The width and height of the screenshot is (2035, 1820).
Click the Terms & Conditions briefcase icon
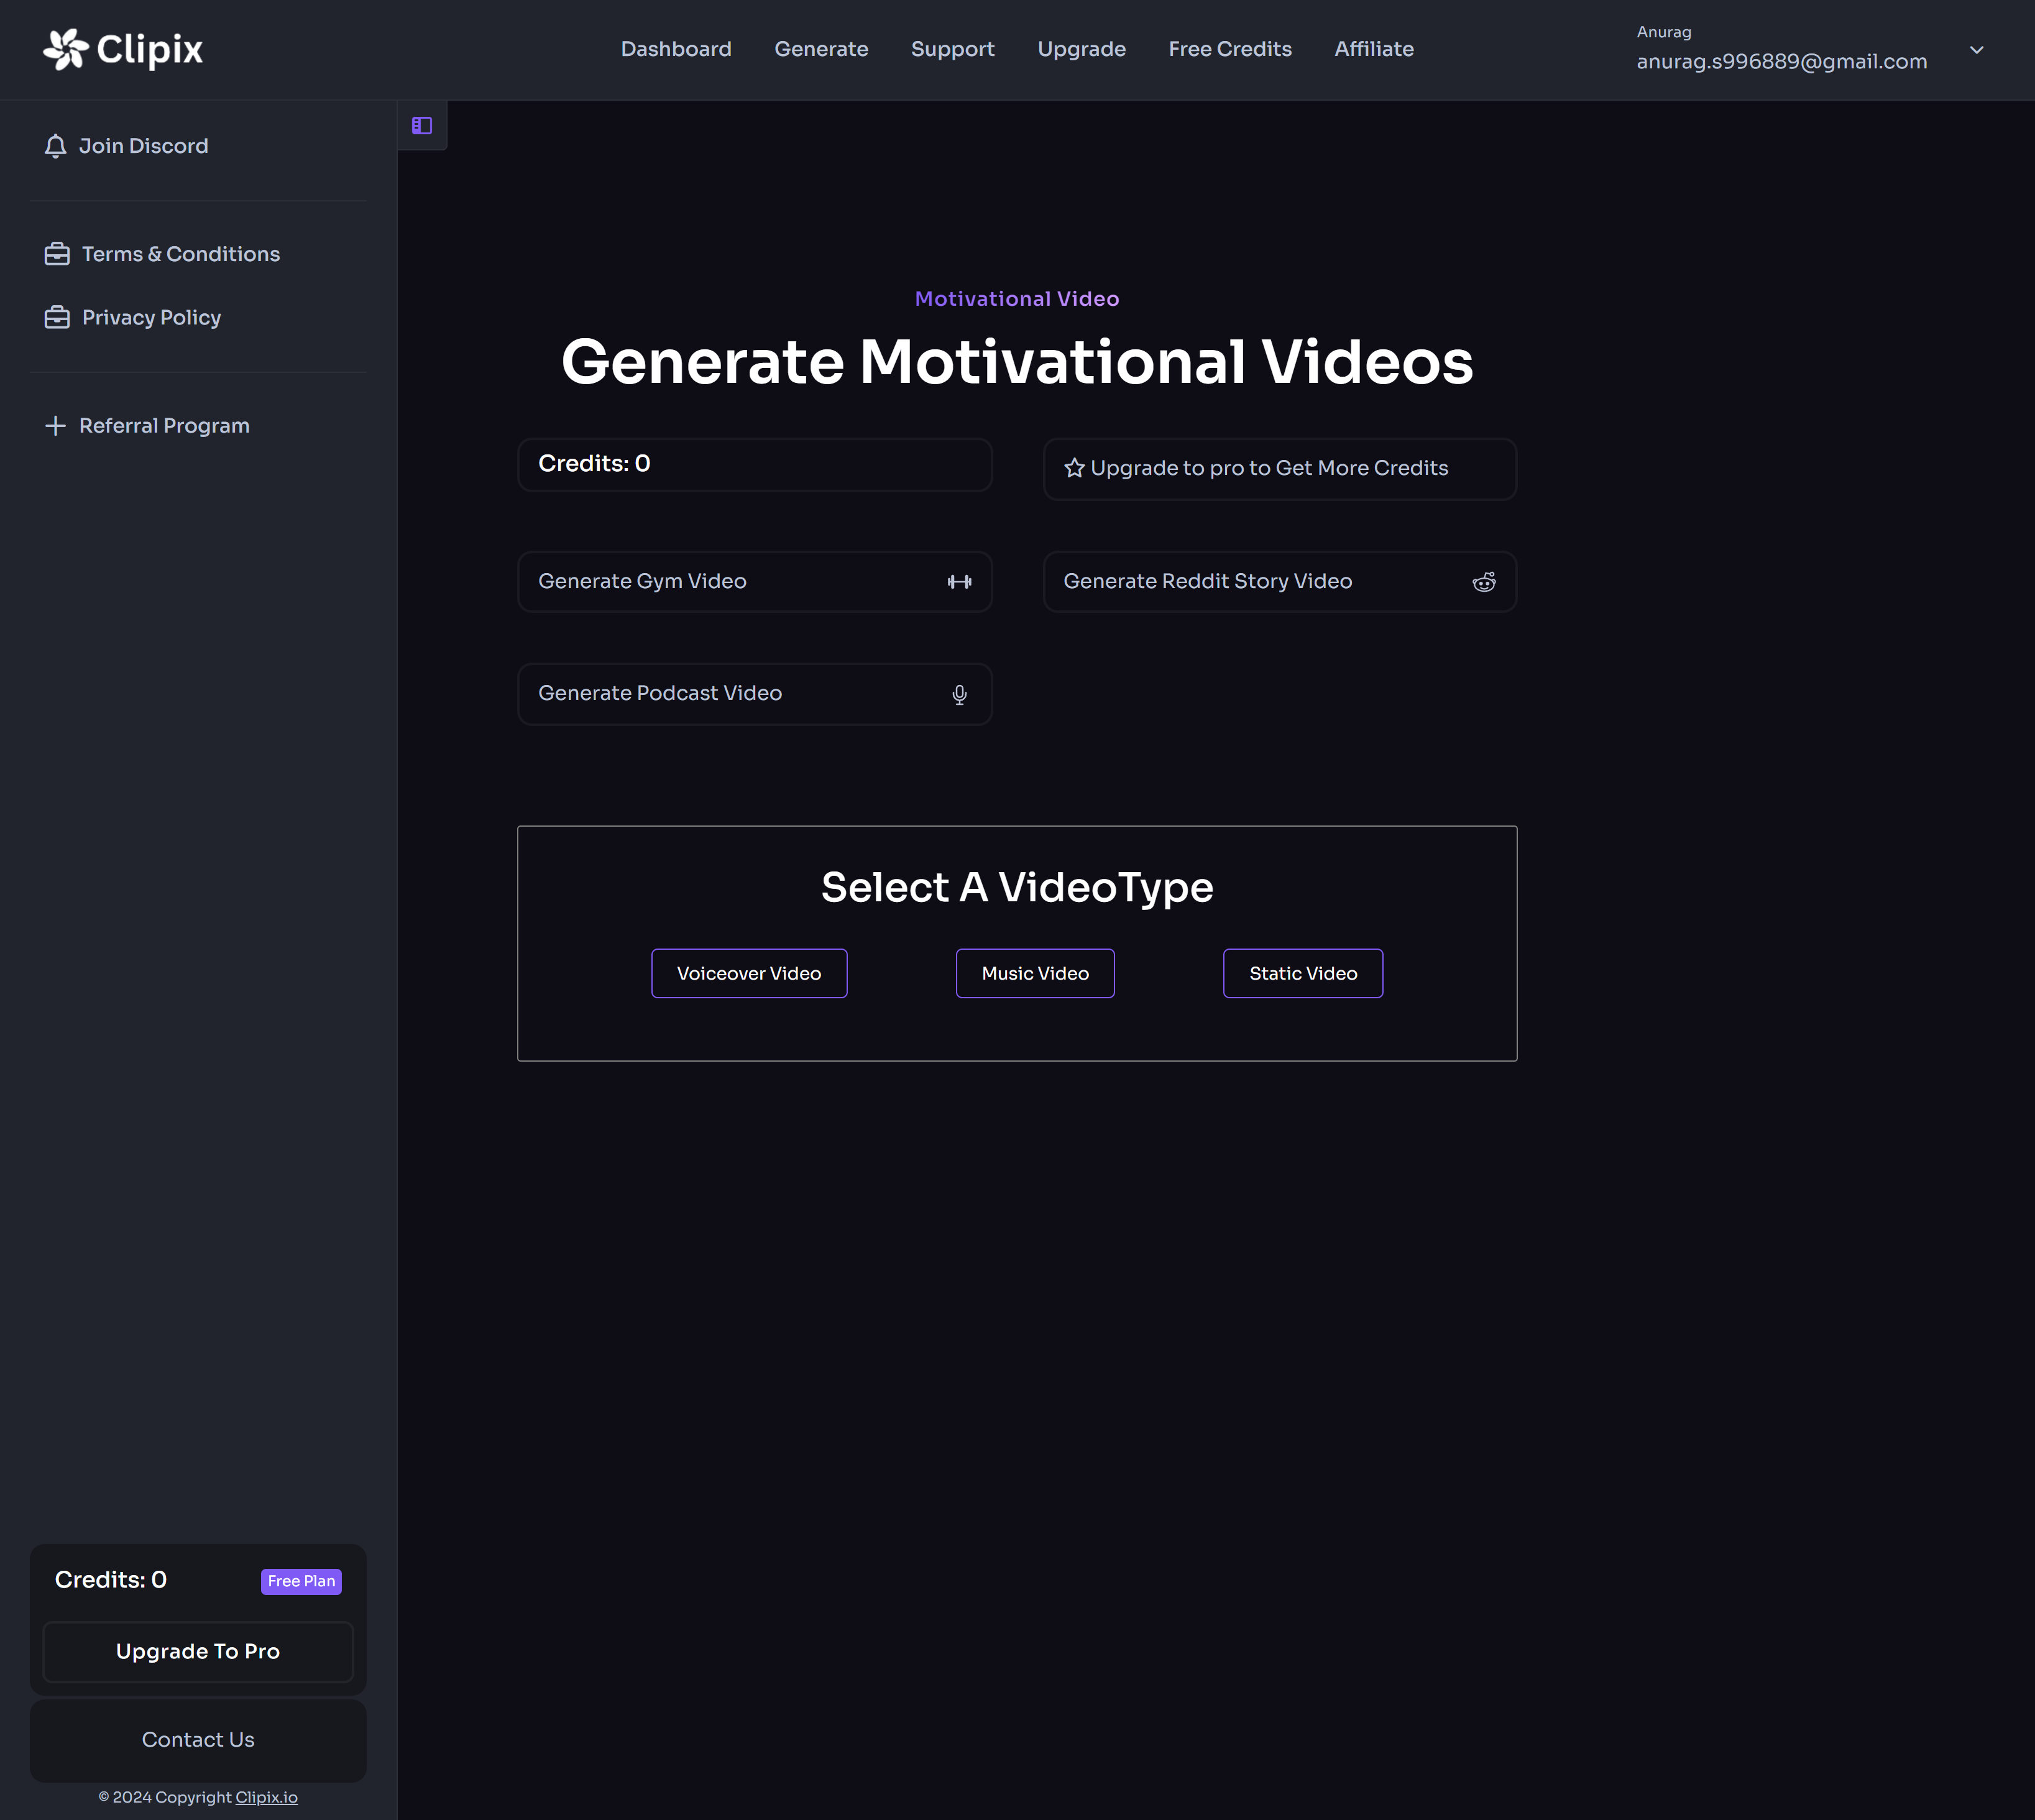point(57,254)
